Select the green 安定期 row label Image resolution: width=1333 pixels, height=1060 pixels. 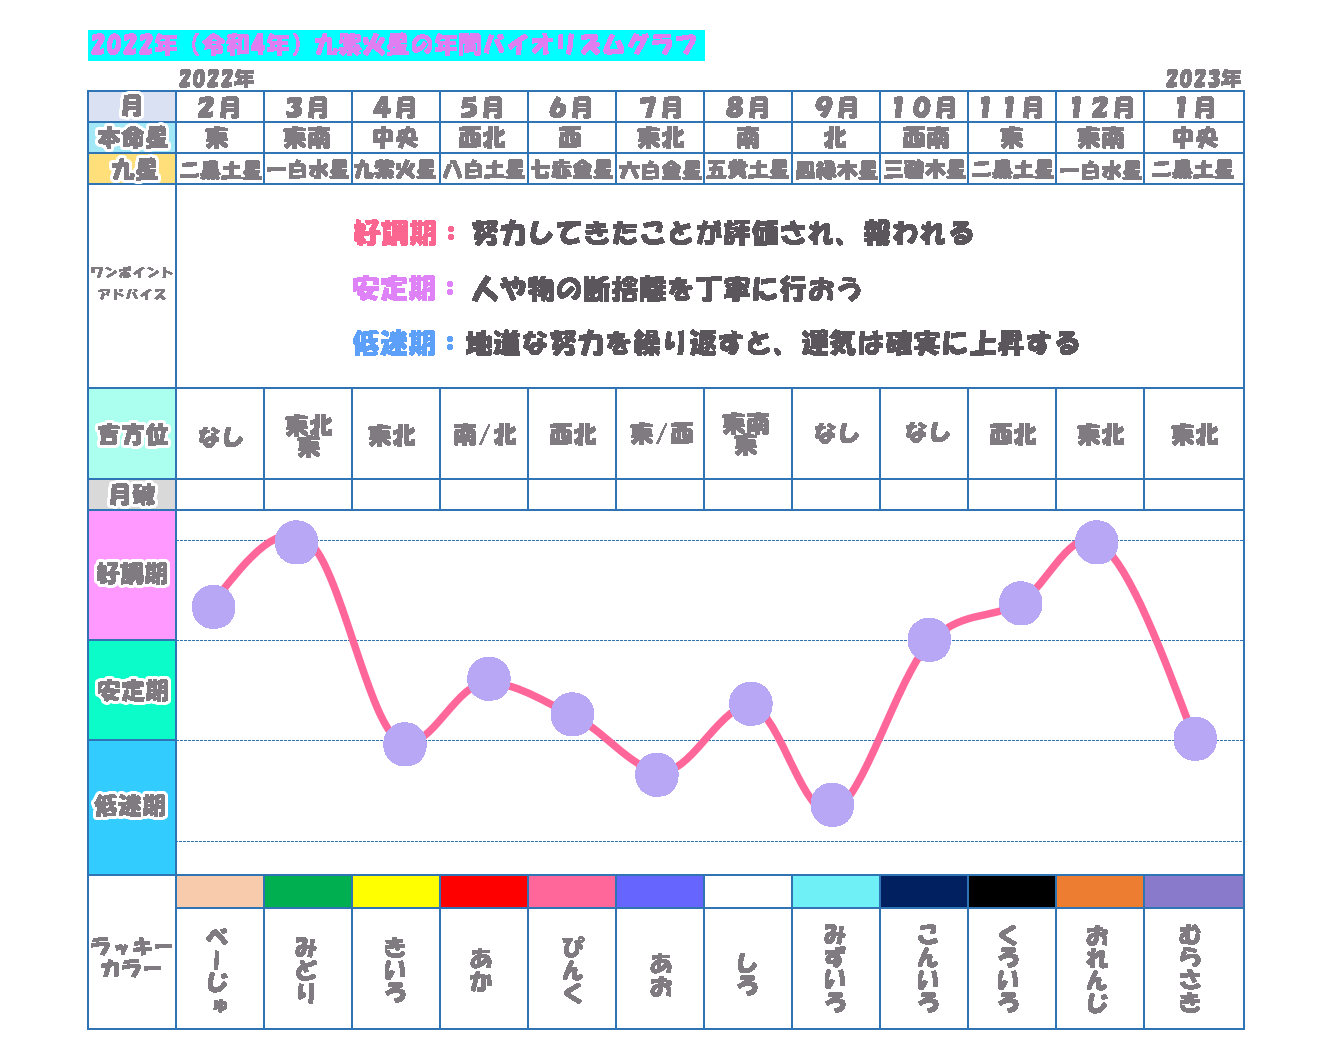[132, 690]
